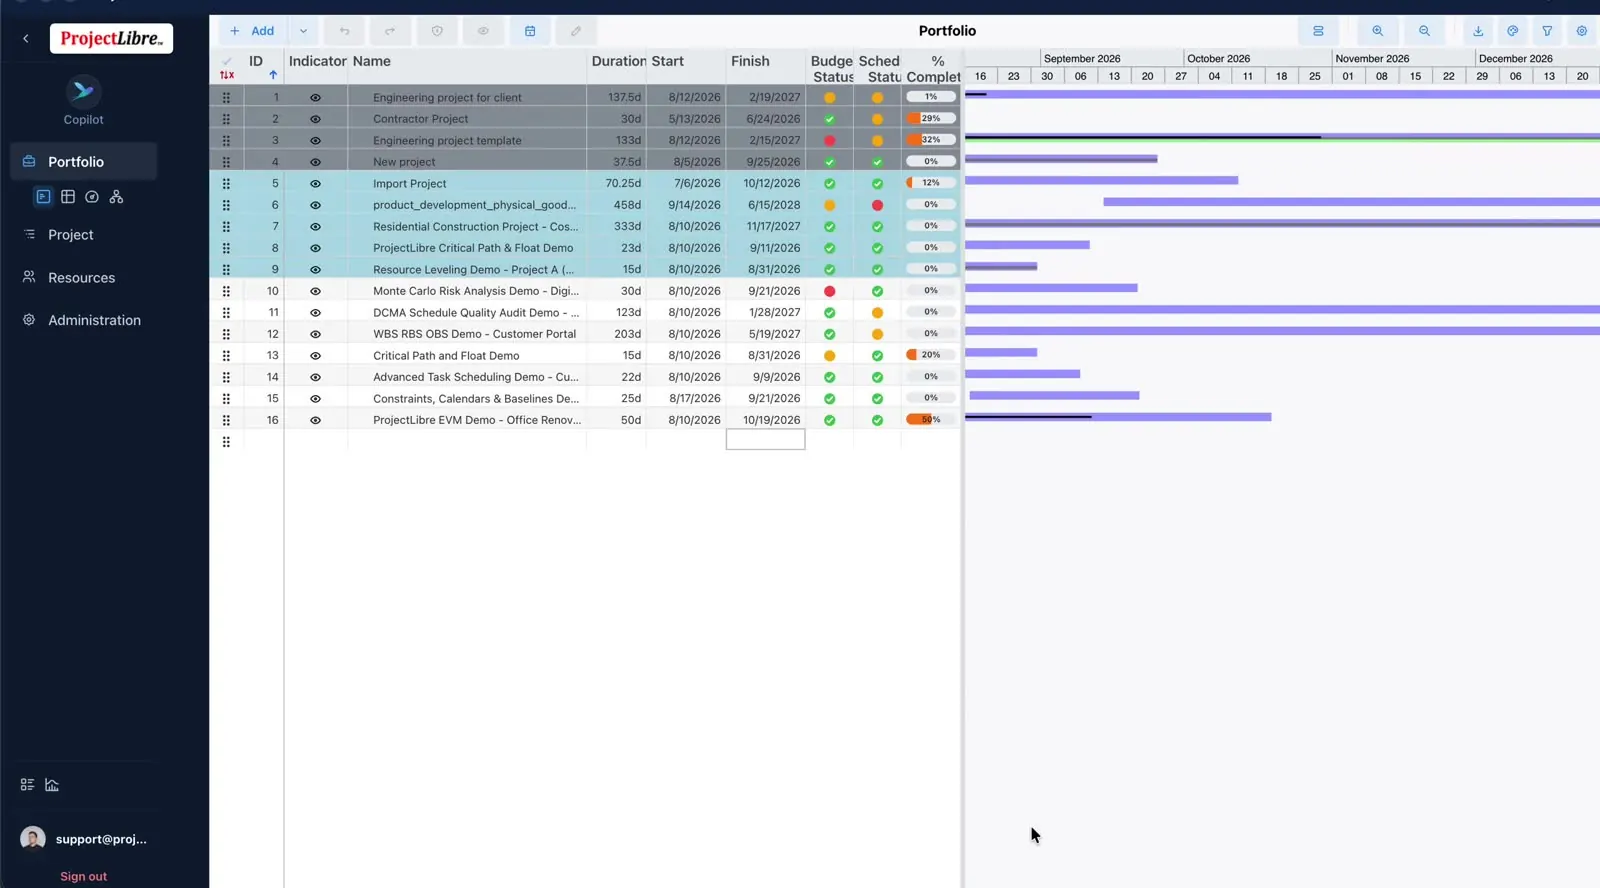The image size is (1600, 888).
Task: Click the 'ProjectLibre Critical Path & Float Demo' name
Action: click(x=473, y=248)
